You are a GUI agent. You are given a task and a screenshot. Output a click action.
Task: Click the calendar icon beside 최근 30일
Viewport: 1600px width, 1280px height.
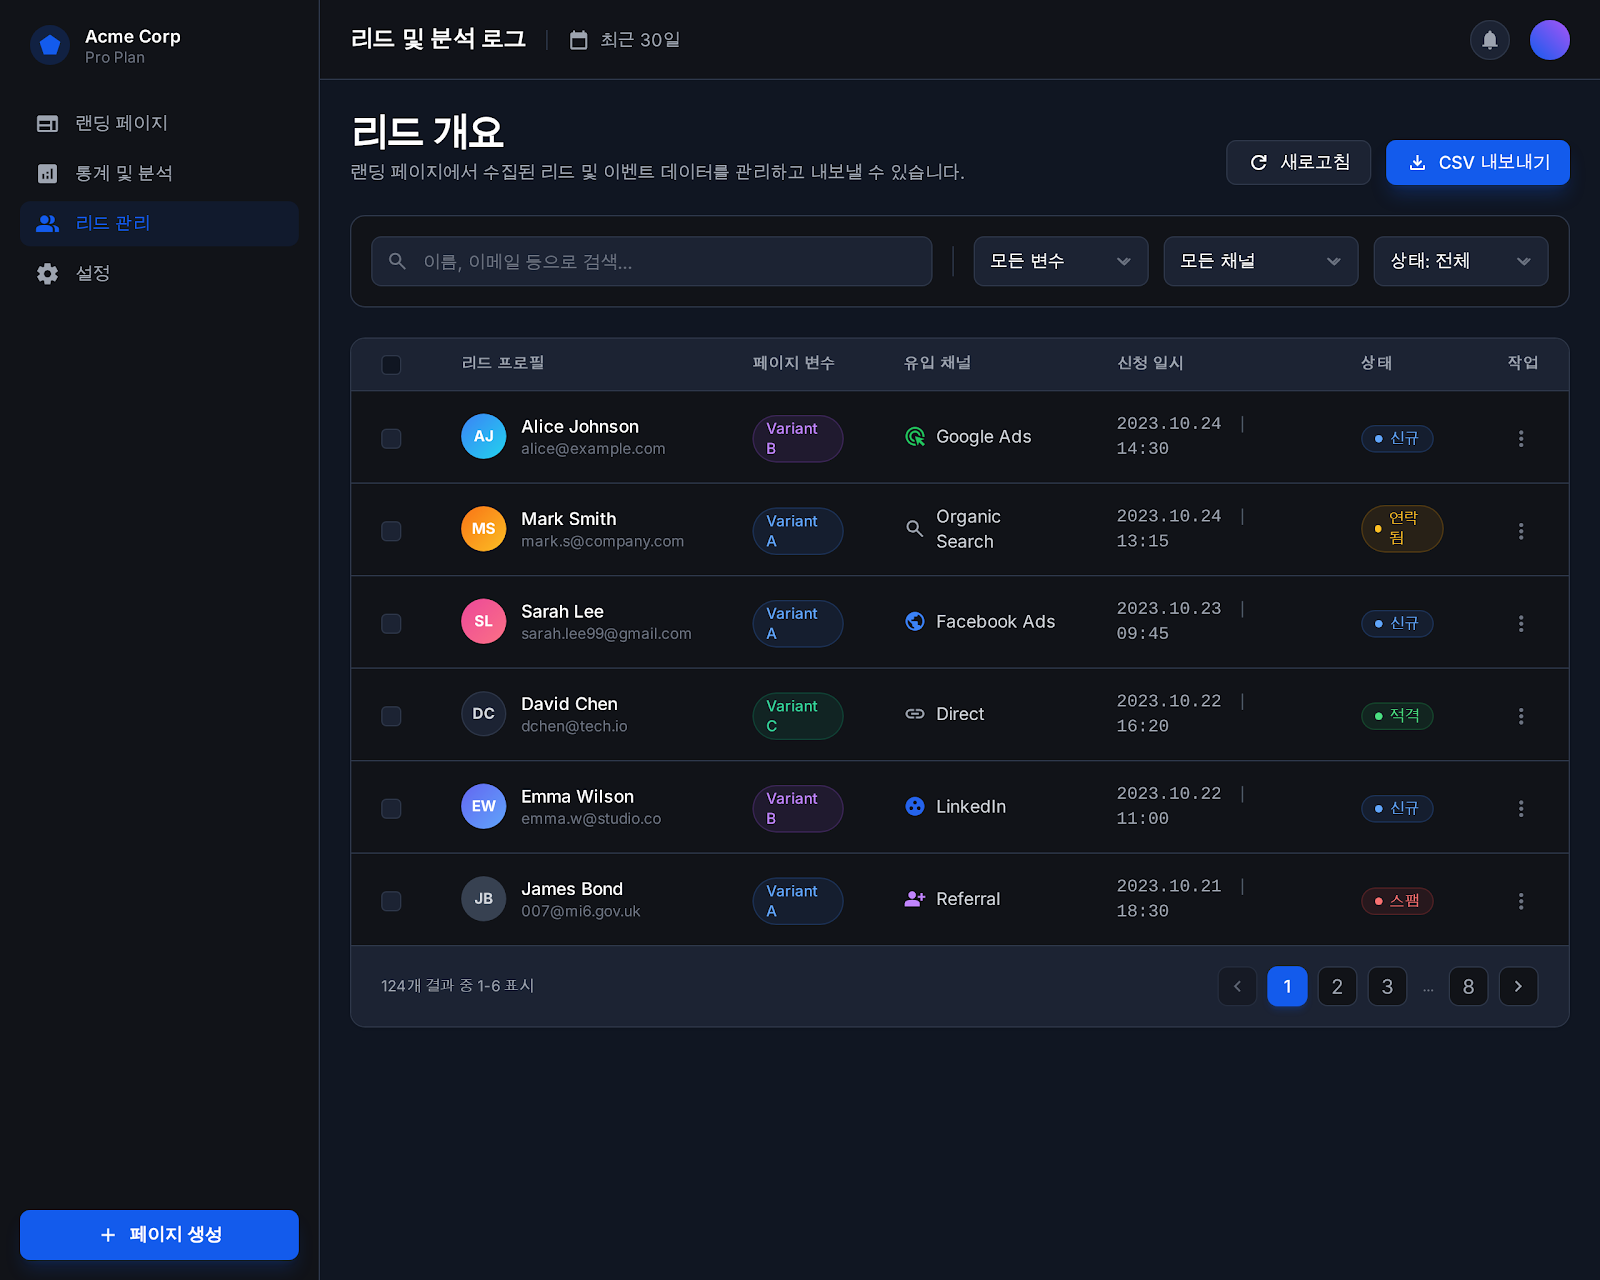pos(578,40)
